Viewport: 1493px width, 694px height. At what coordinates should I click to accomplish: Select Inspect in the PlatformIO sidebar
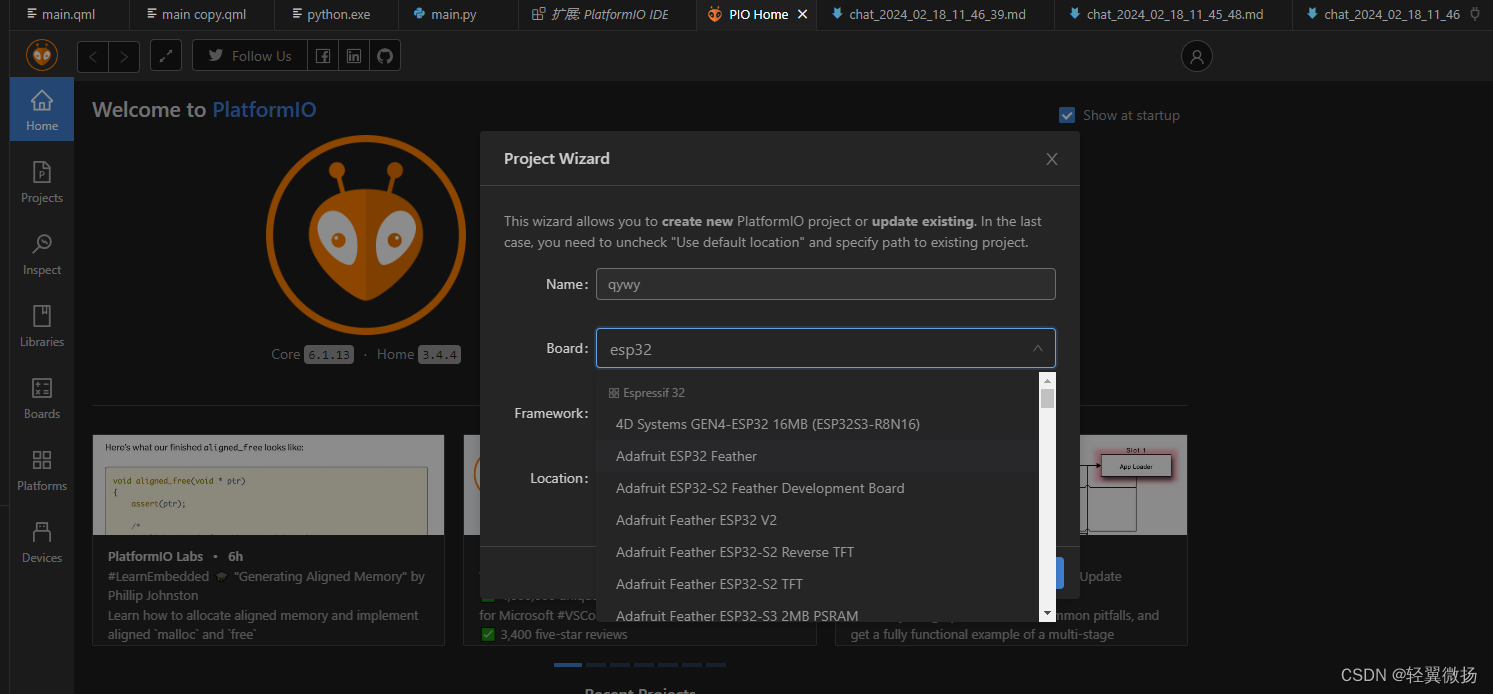click(41, 254)
